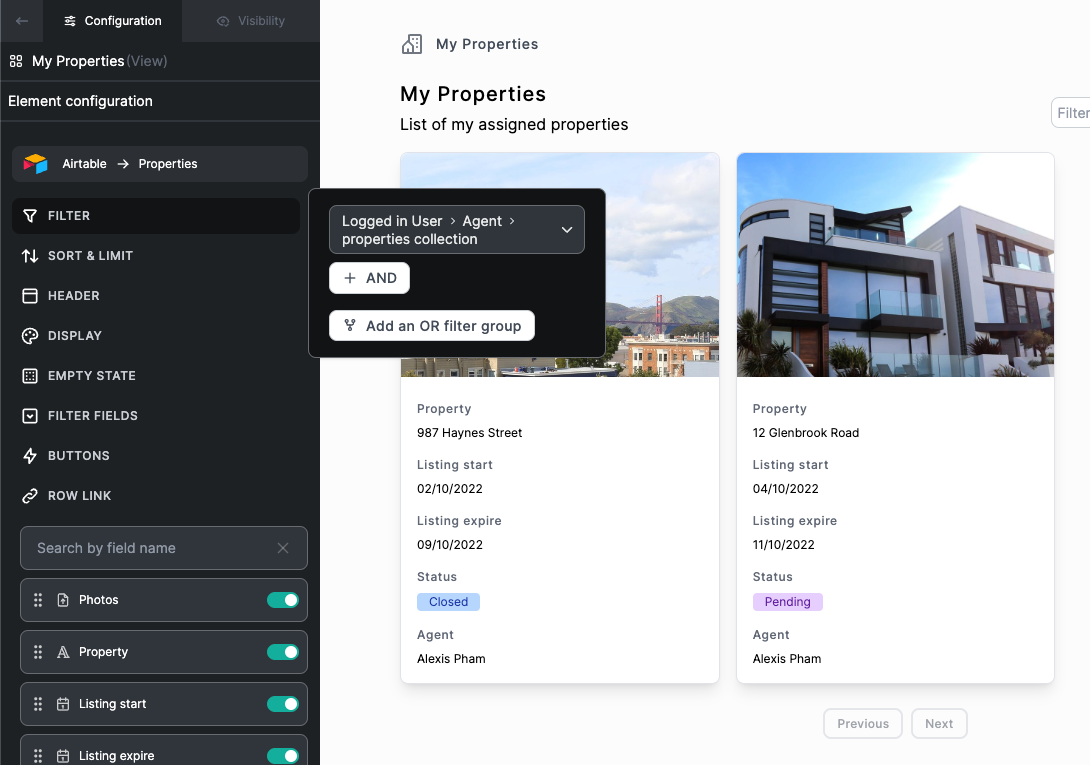
Task: Click the building icon beside My Properties
Action: [x=411, y=44]
